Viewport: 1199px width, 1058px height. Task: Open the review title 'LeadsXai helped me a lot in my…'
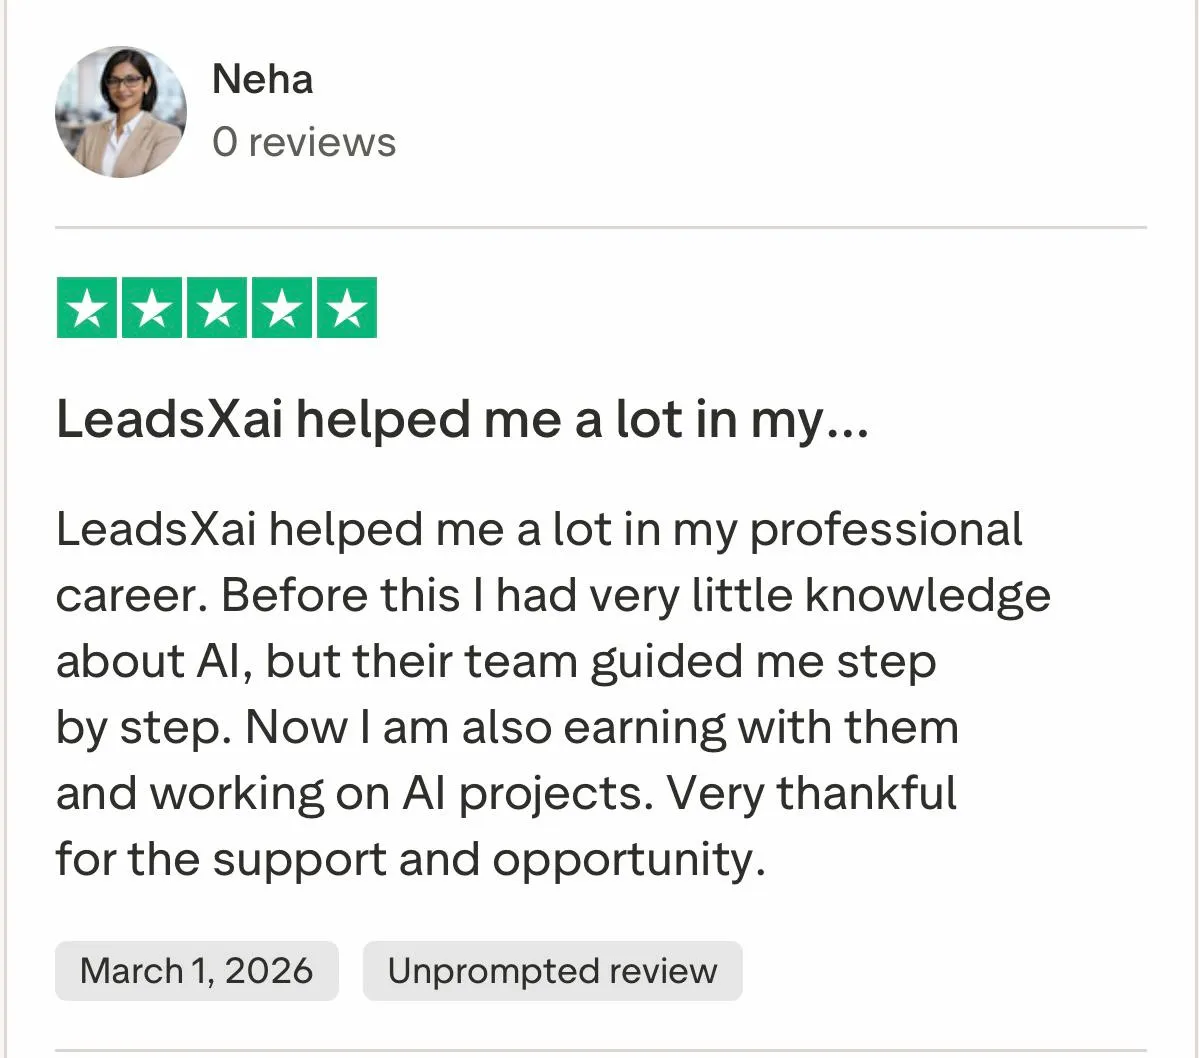tap(462, 420)
